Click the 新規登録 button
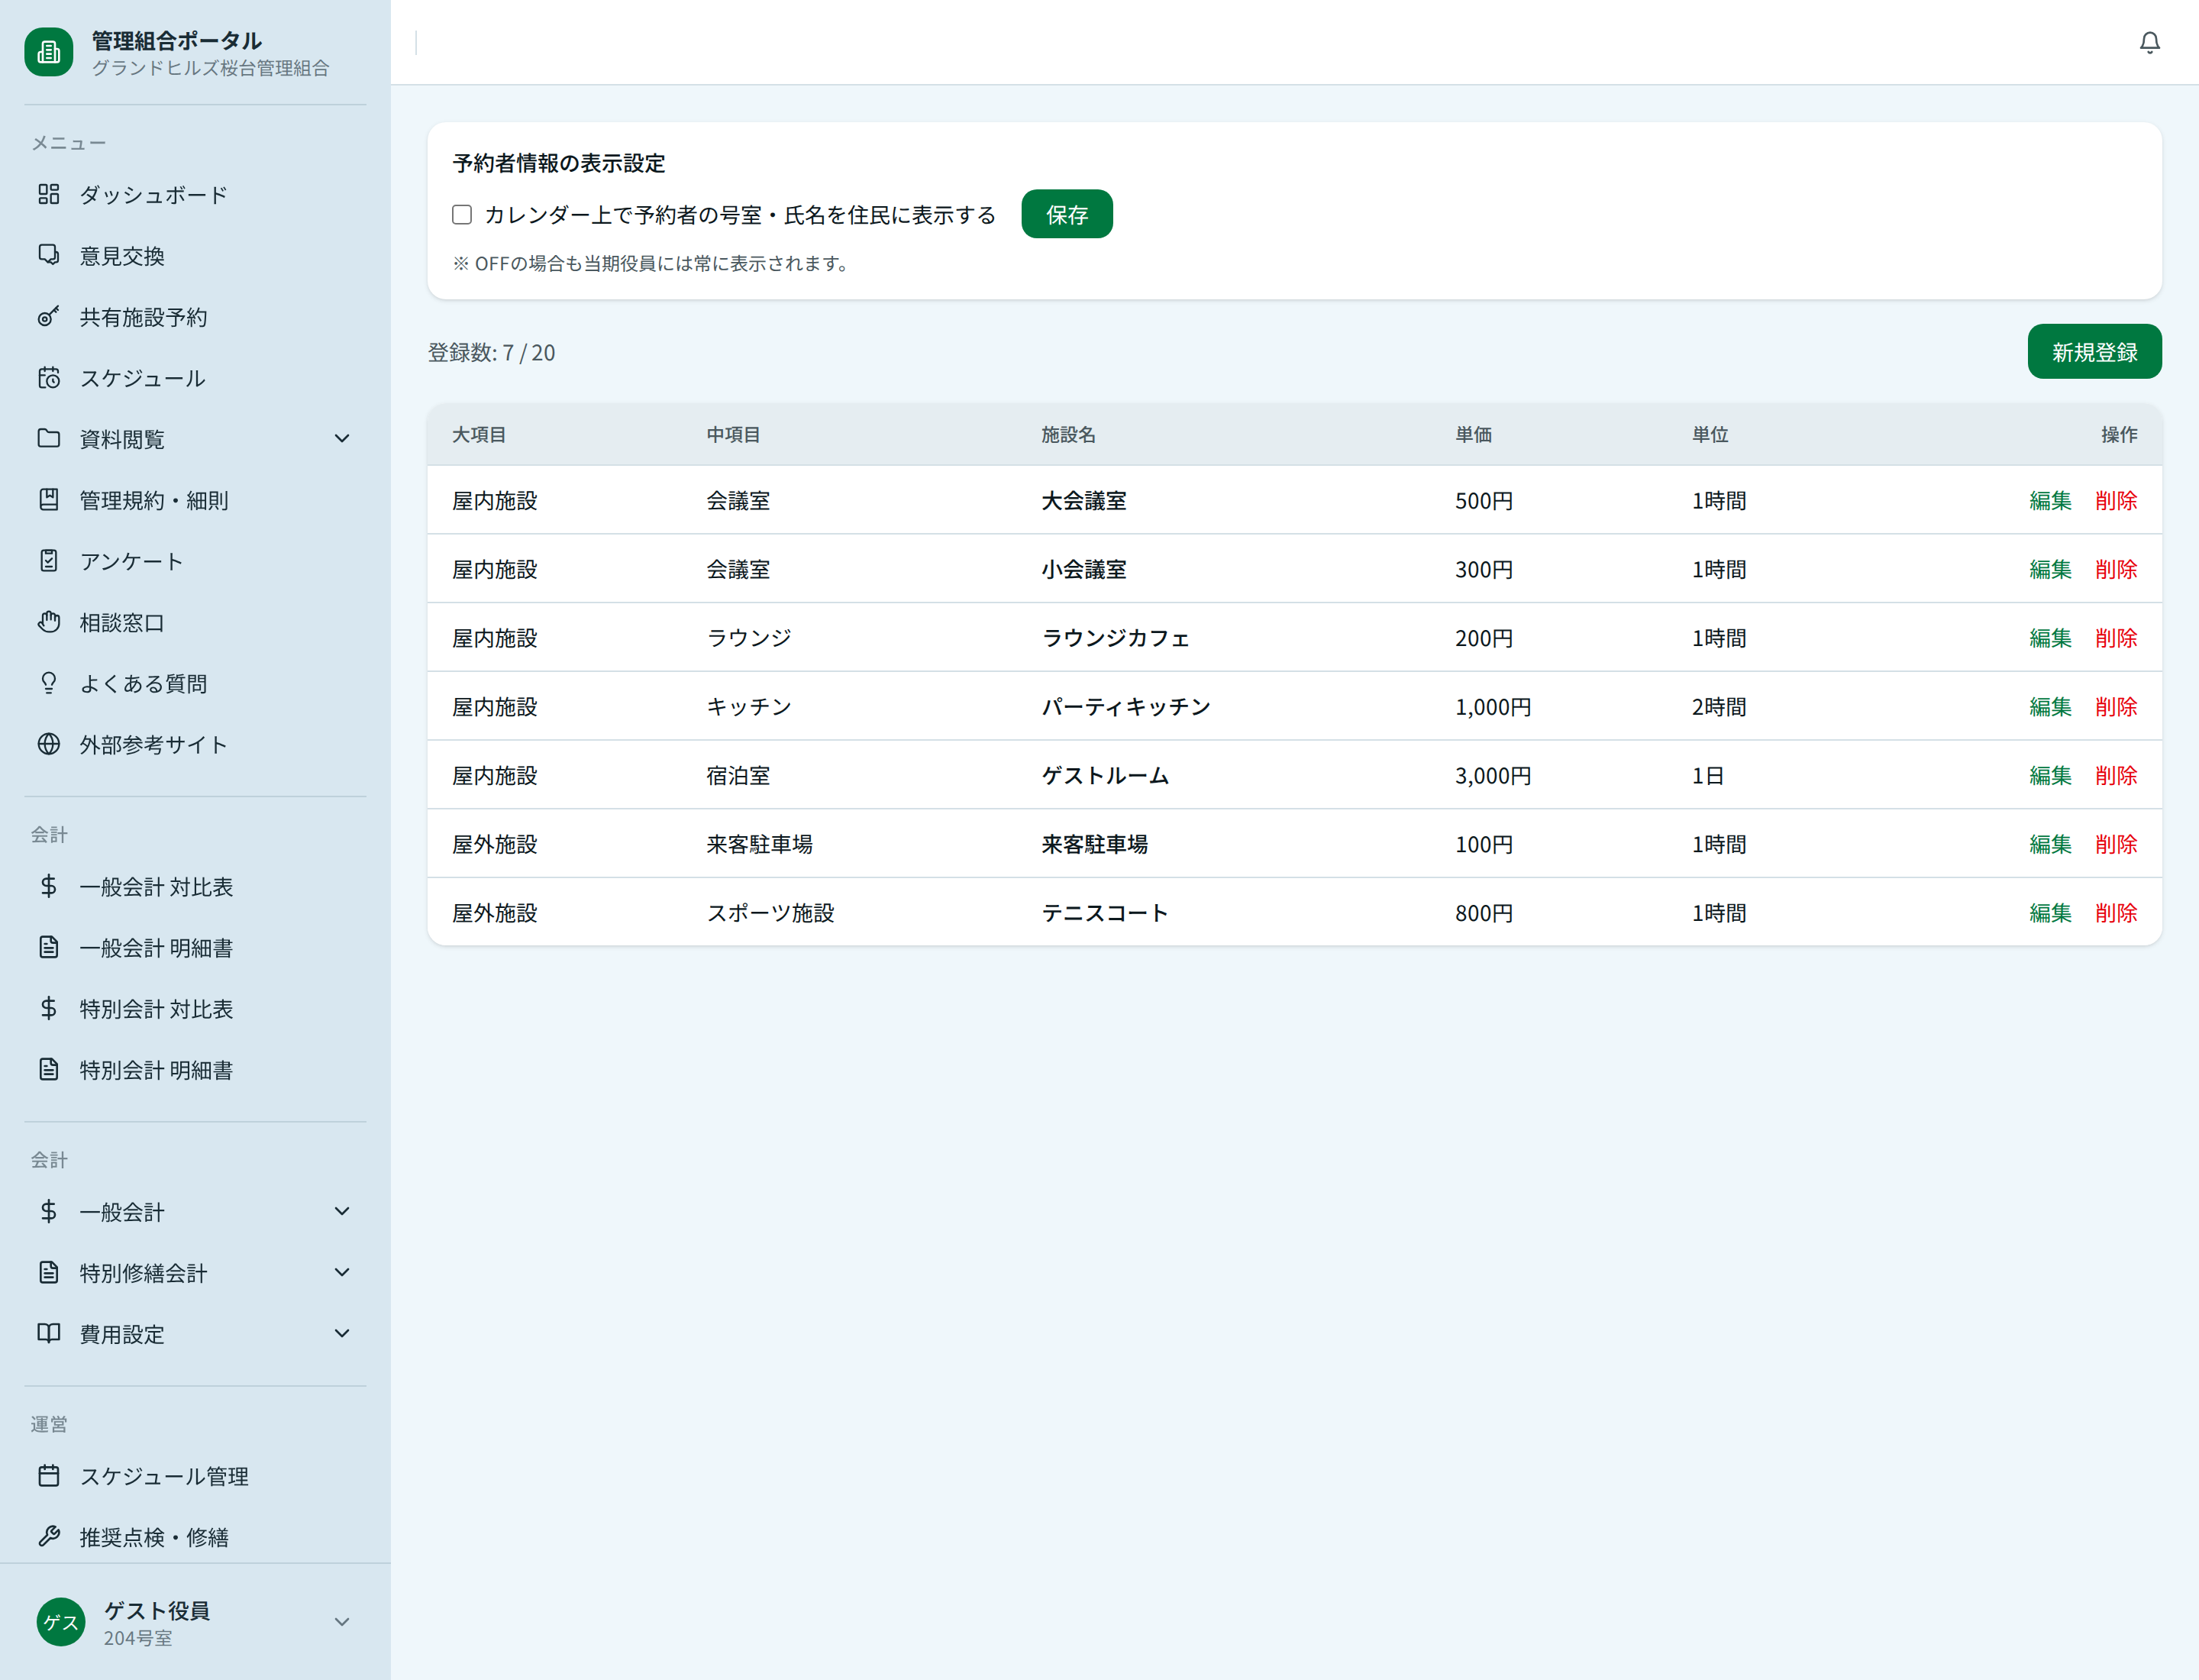The height and width of the screenshot is (1680, 2199). pos(2094,352)
